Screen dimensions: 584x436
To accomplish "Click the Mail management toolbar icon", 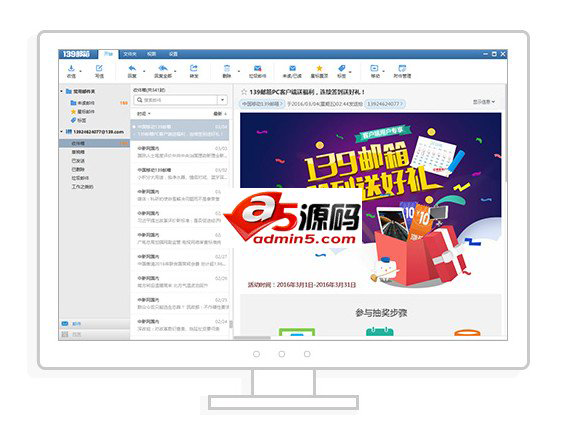I will point(402,69).
